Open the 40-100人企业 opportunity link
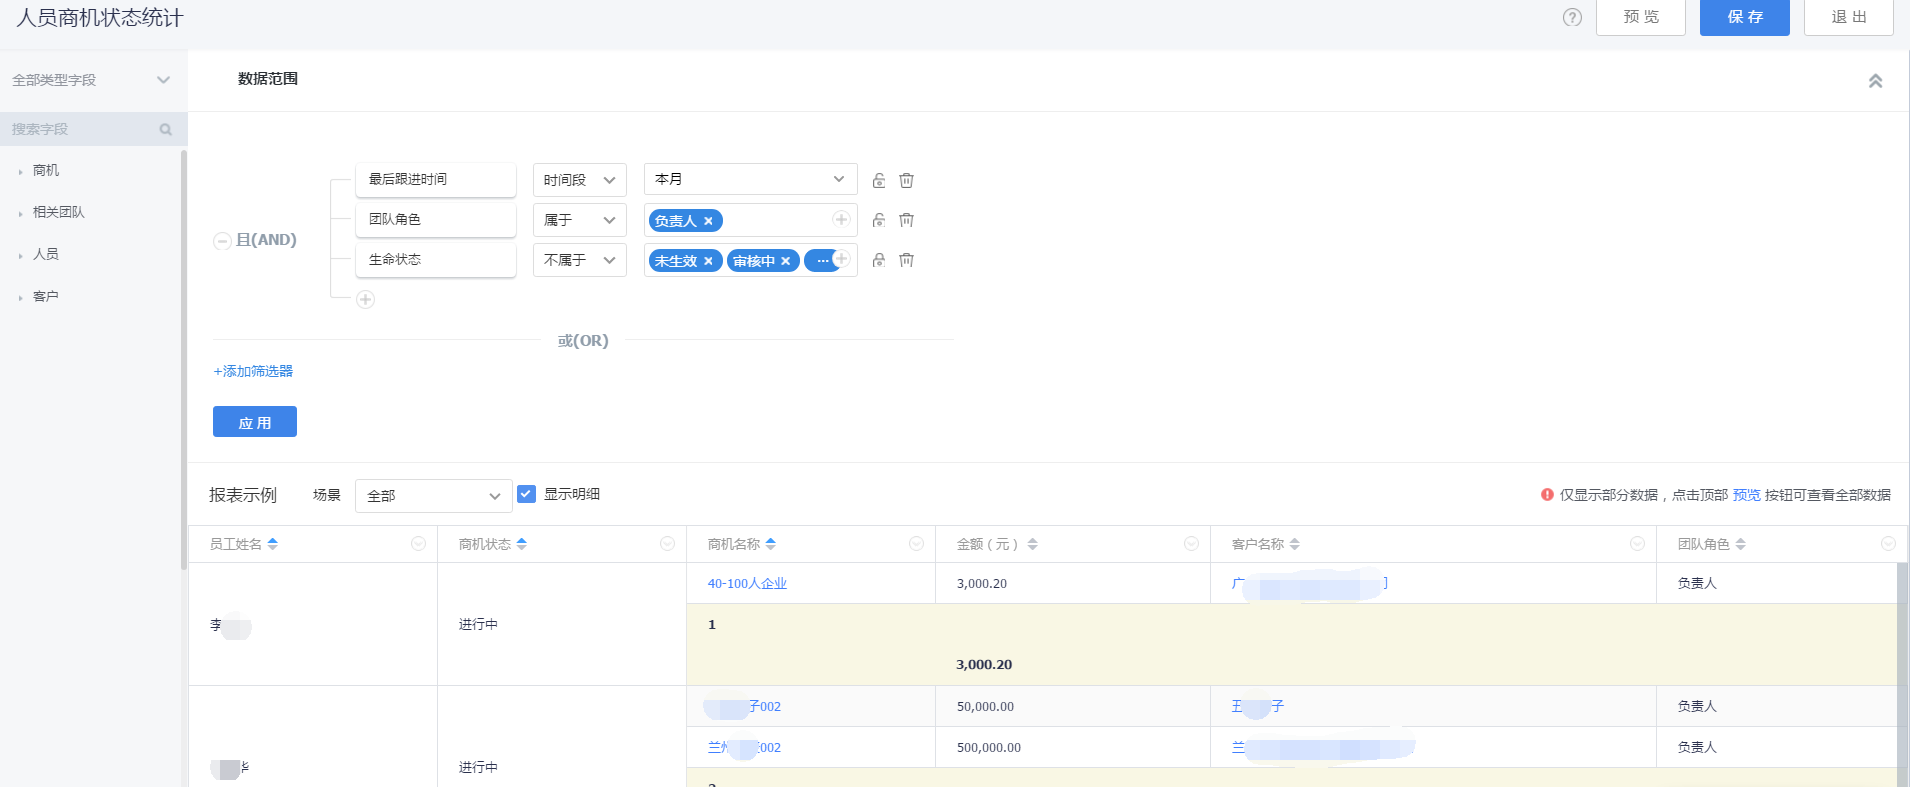Viewport: 1910px width, 787px height. pos(747,583)
